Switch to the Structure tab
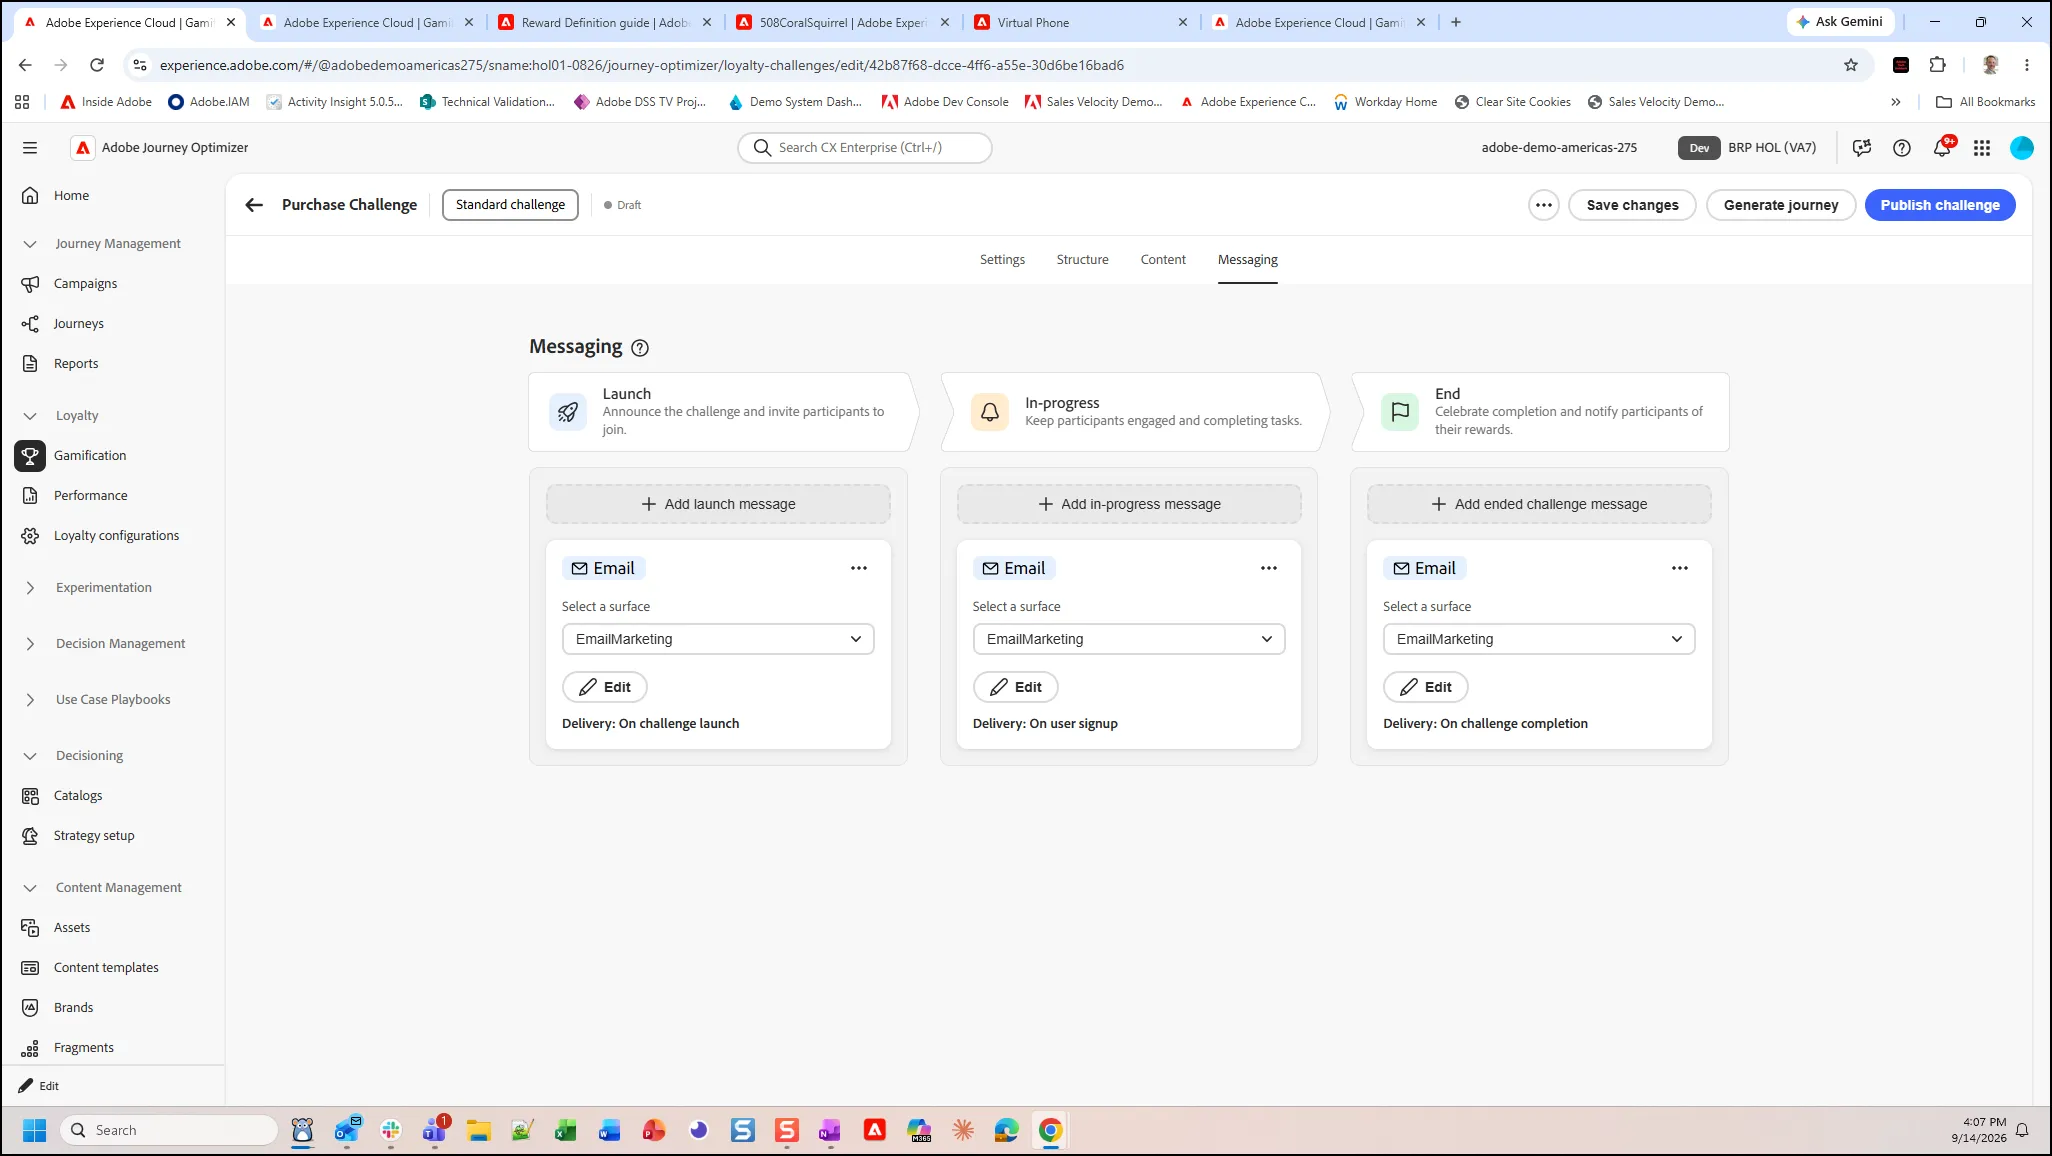This screenshot has height=1156, width=2052. (x=1082, y=260)
